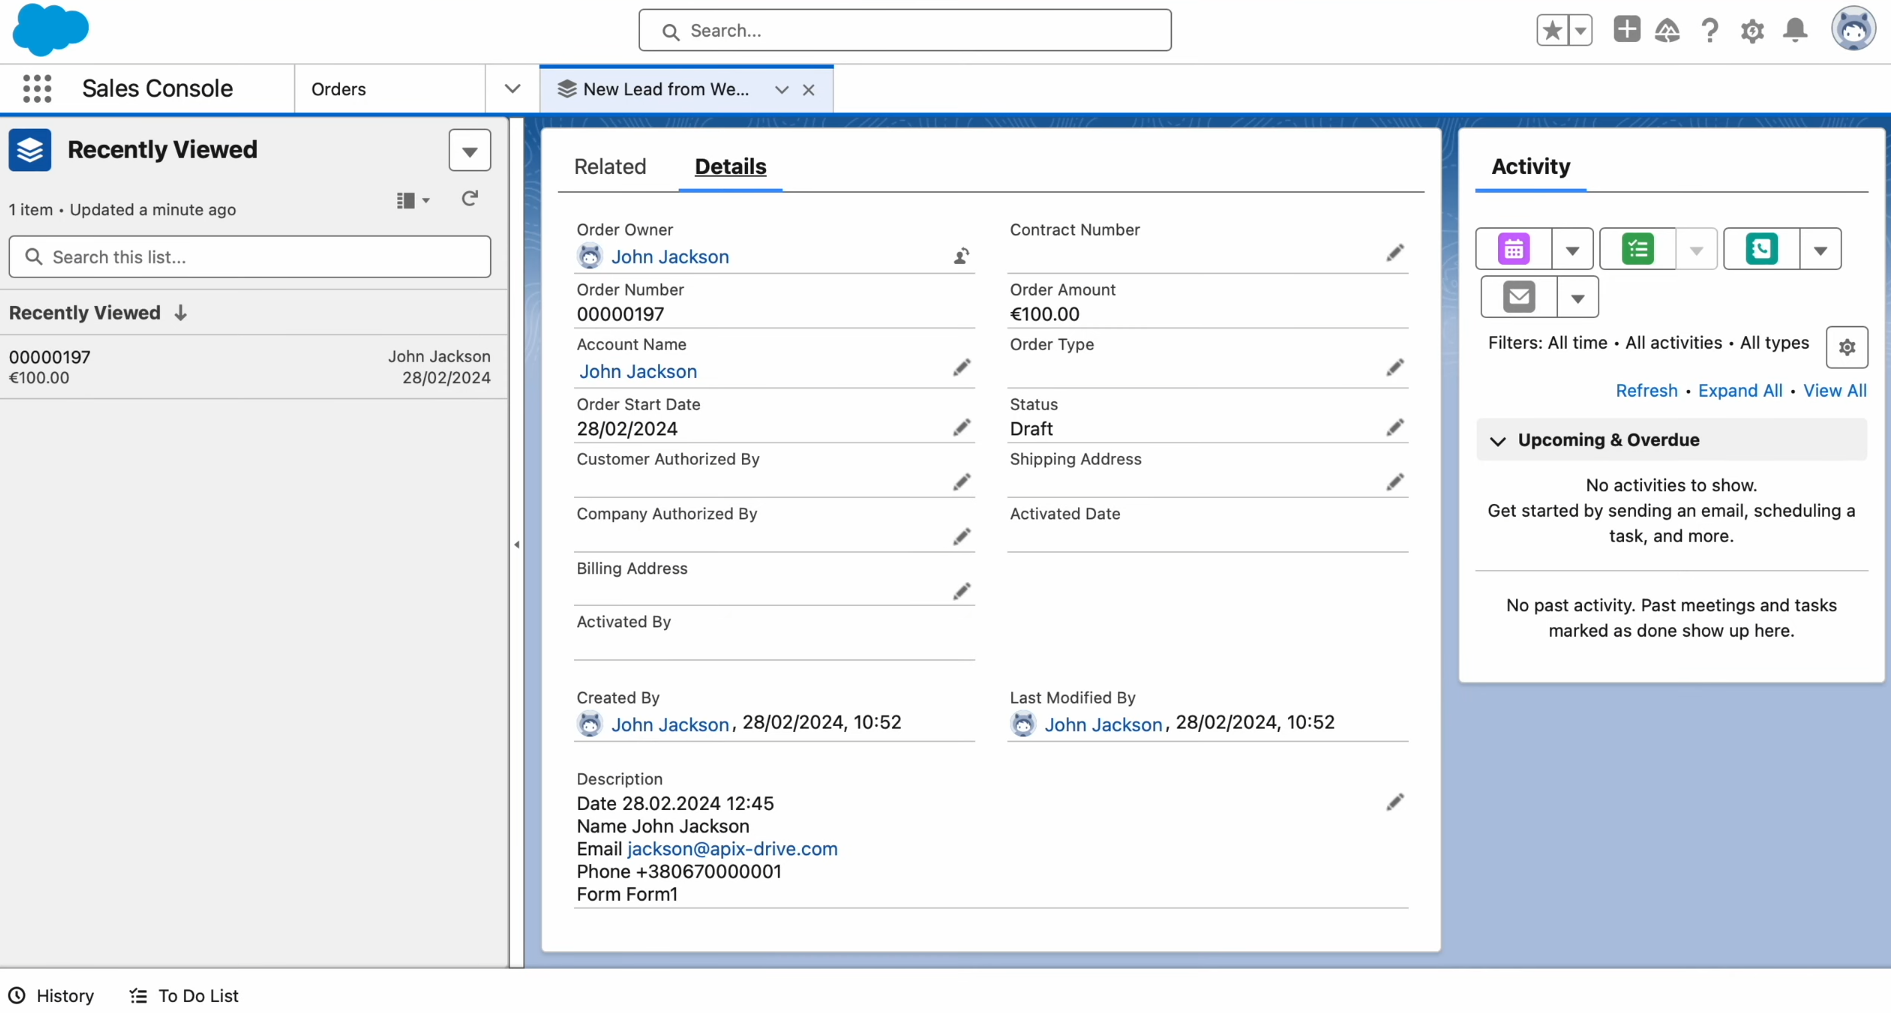Screen dimensions: 1891x1013
Task: Open the New Lead from We... tab dropdown
Action: (x=781, y=89)
